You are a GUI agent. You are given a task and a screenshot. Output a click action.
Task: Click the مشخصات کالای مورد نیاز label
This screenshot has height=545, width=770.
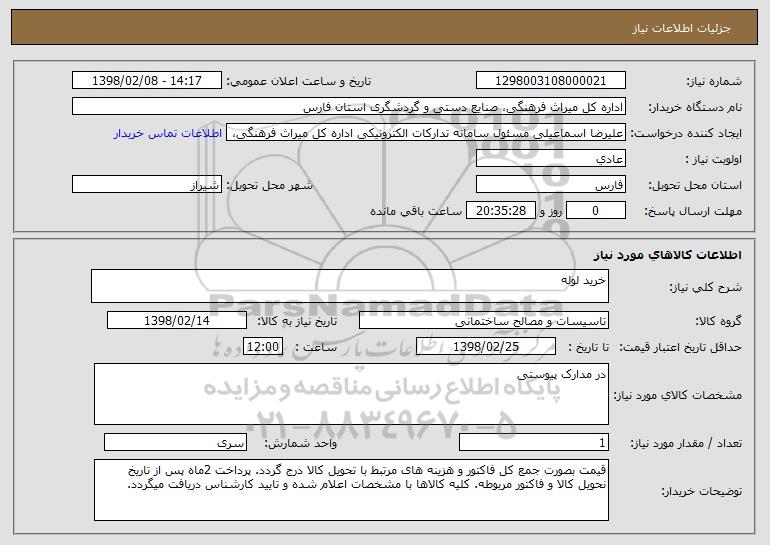click(x=678, y=395)
